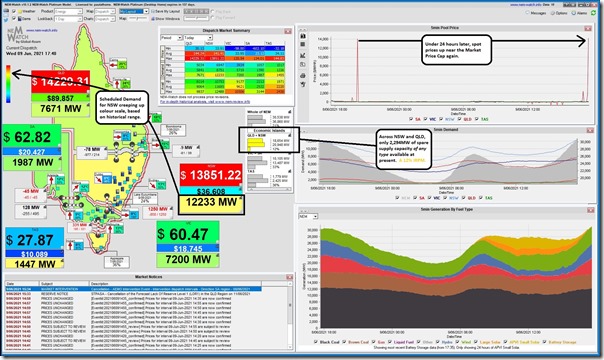Click Save My Layout button
This screenshot has width=604, height=360.
pos(166,12)
